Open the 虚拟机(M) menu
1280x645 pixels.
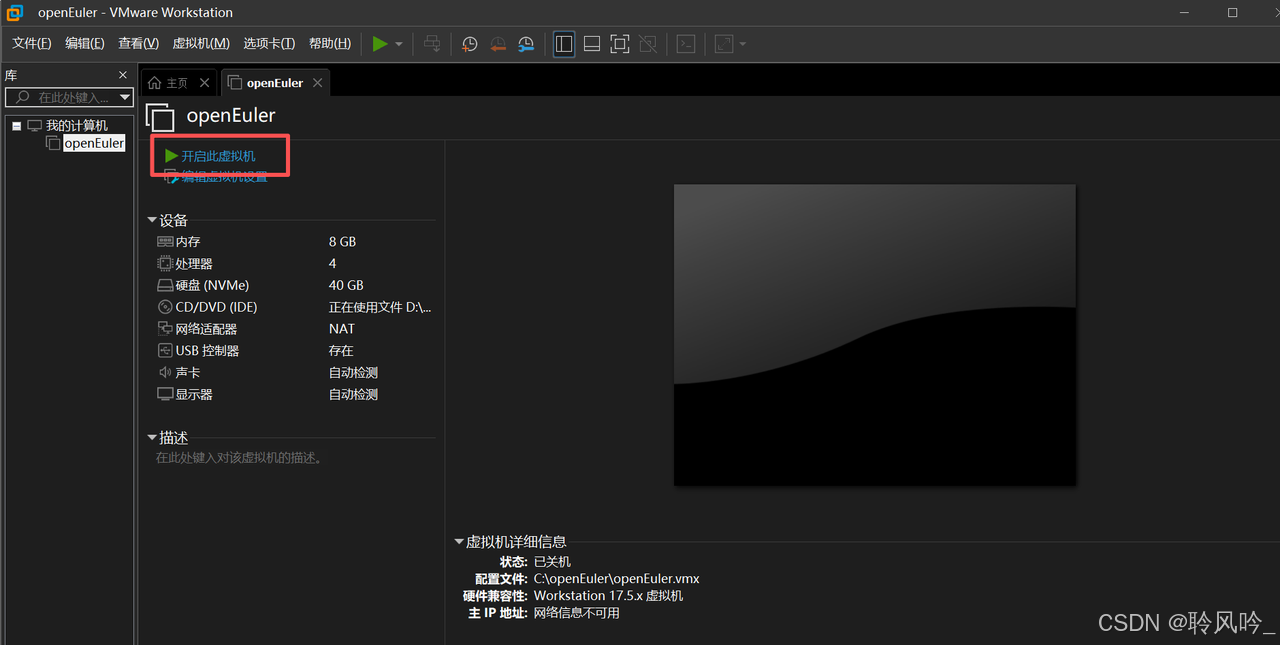pos(201,44)
